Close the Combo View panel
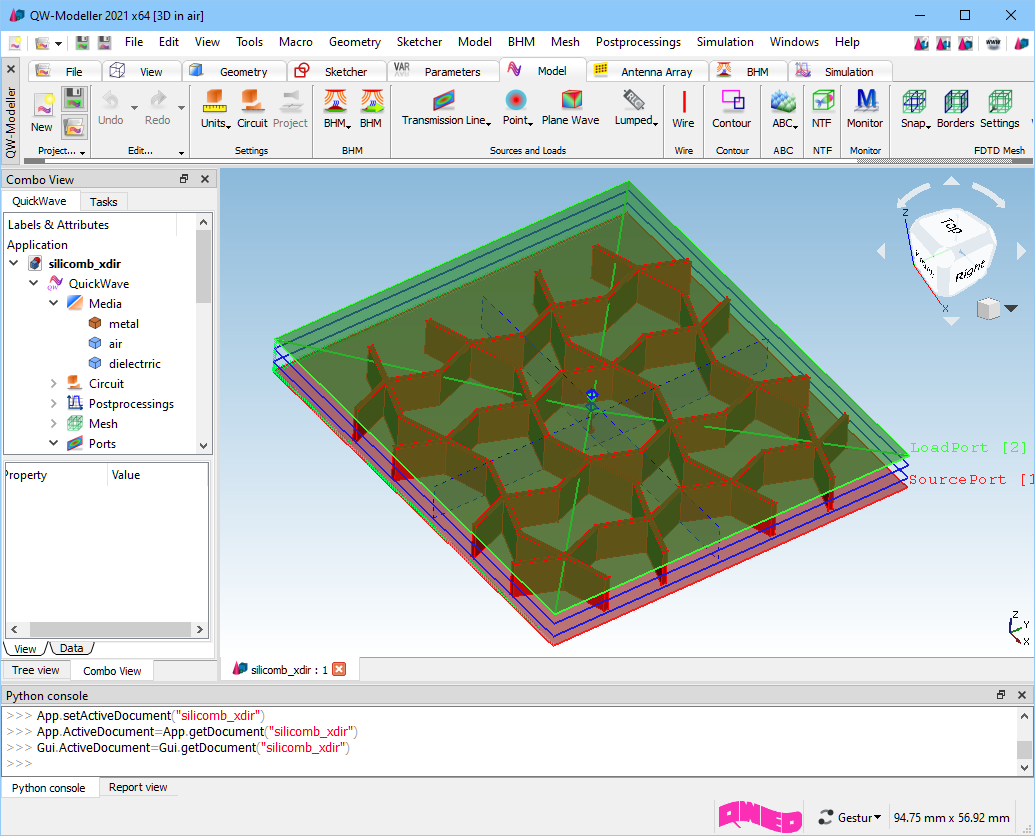This screenshot has height=836, width=1035. click(x=205, y=179)
